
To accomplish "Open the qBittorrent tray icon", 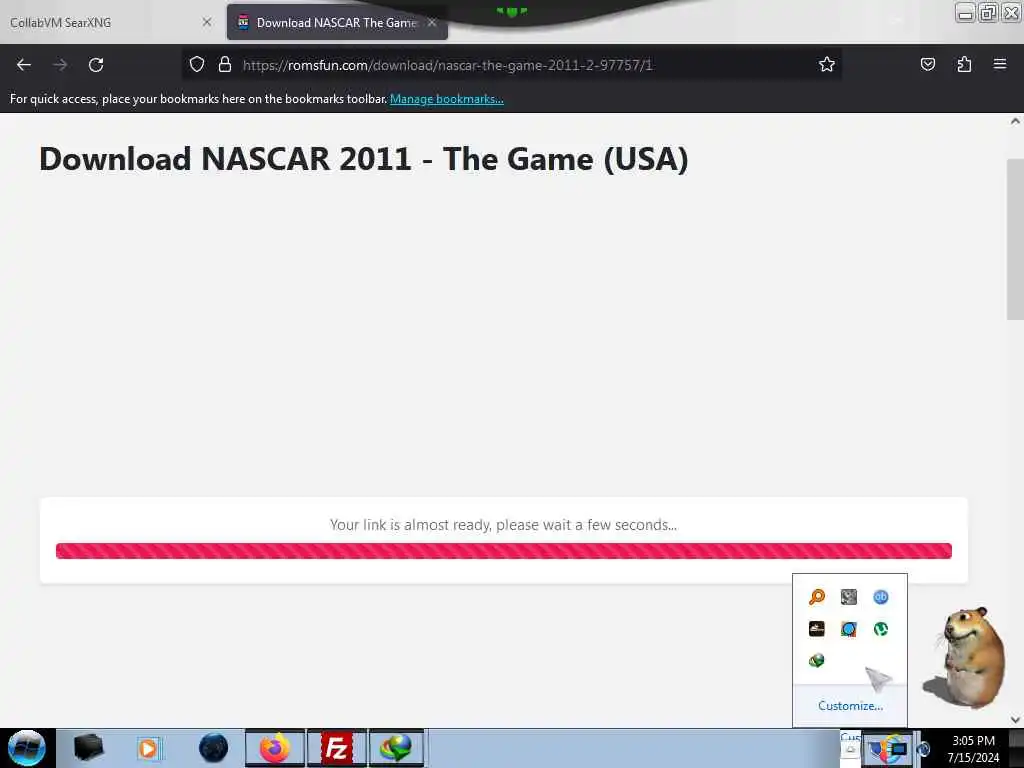I will [x=880, y=597].
